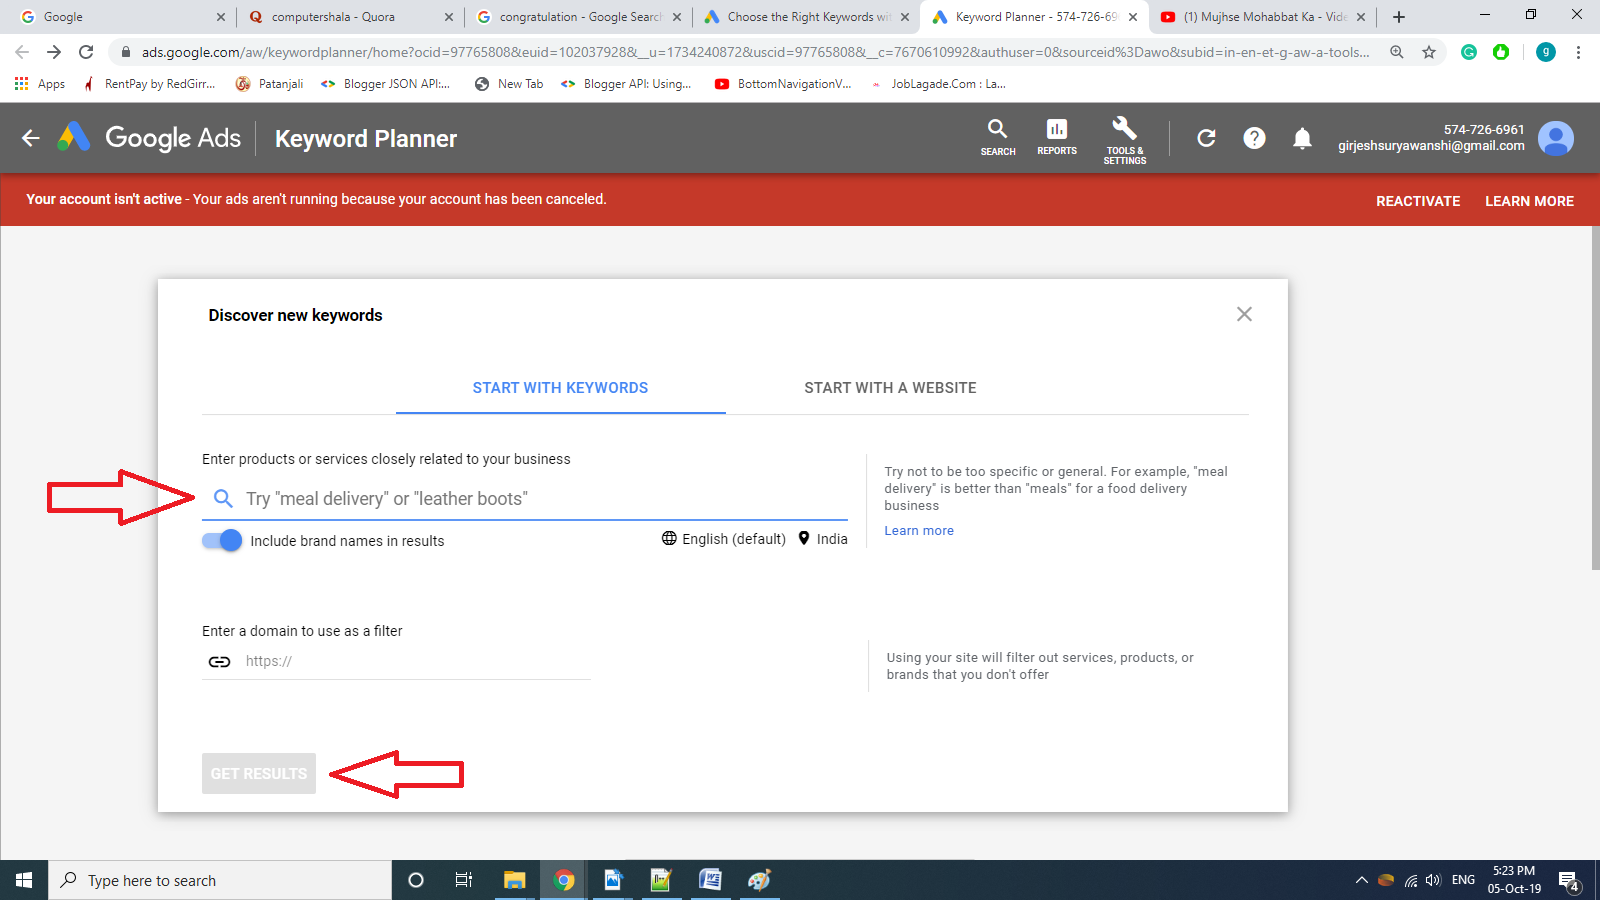Reload the browser page
The width and height of the screenshot is (1600, 900).
click(x=86, y=52)
